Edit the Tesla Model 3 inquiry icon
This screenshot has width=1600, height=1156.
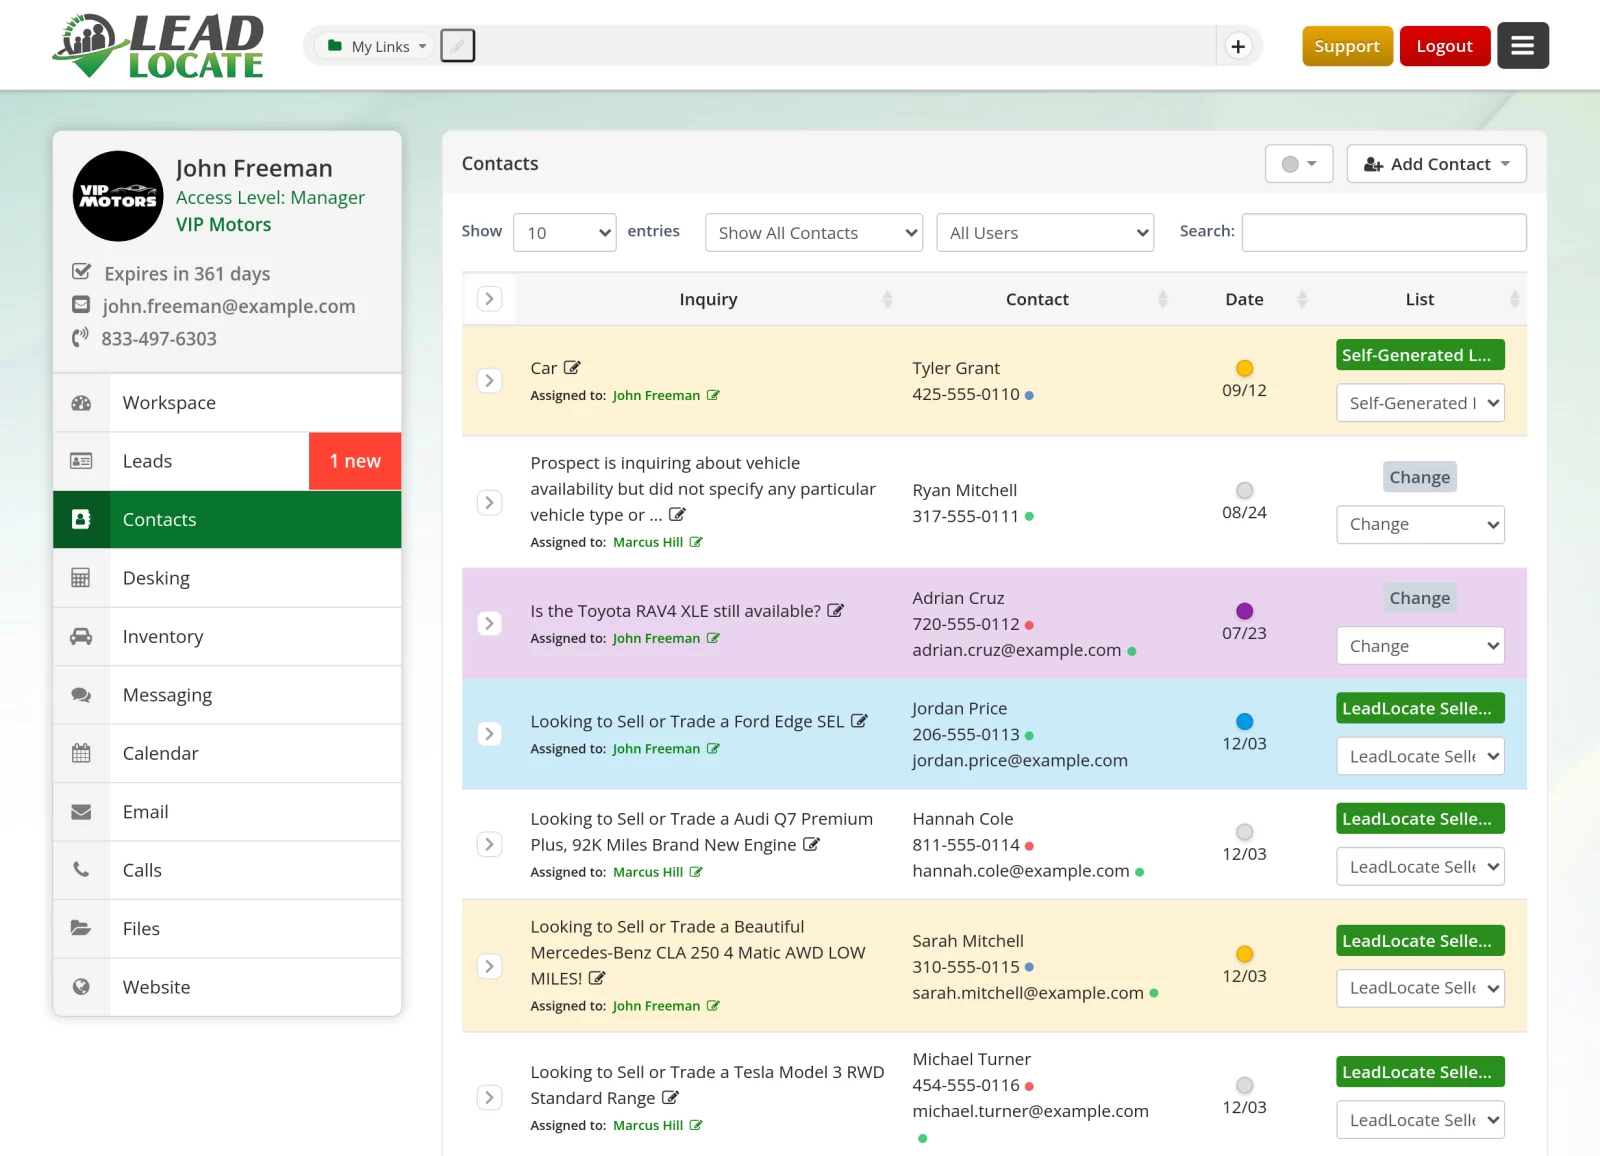click(x=671, y=1098)
